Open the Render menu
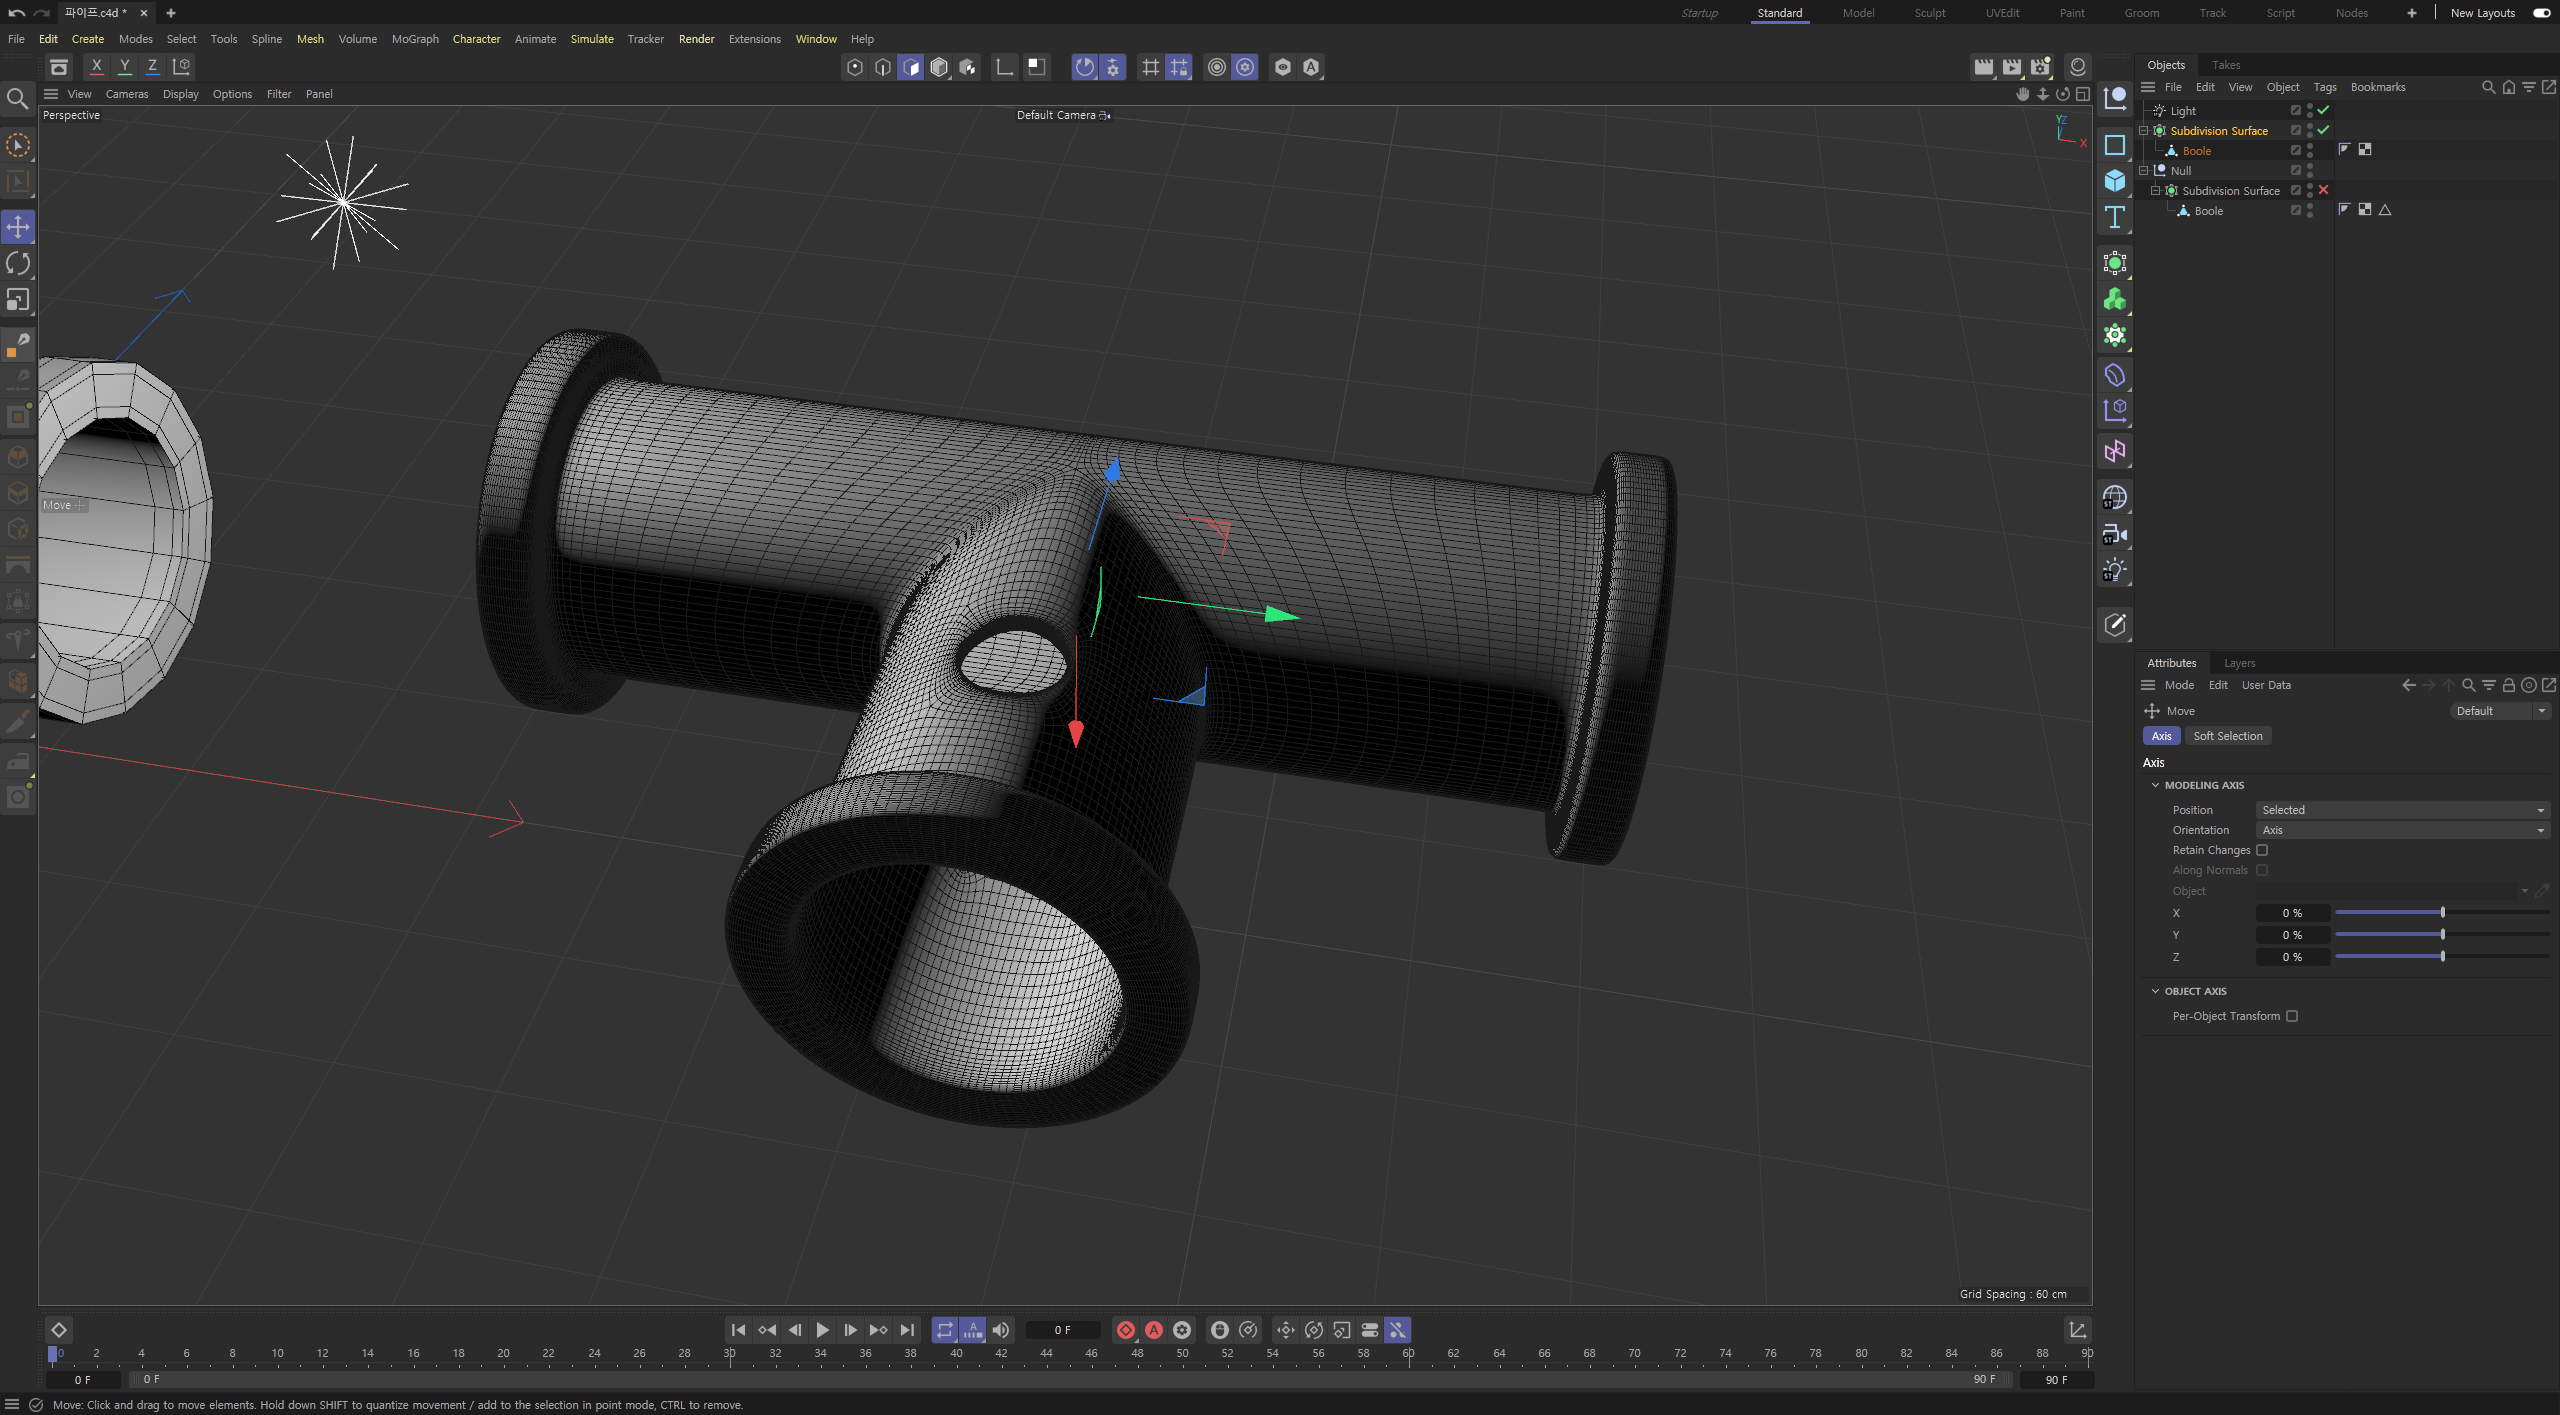This screenshot has height=1415, width=2560. tap(696, 39)
